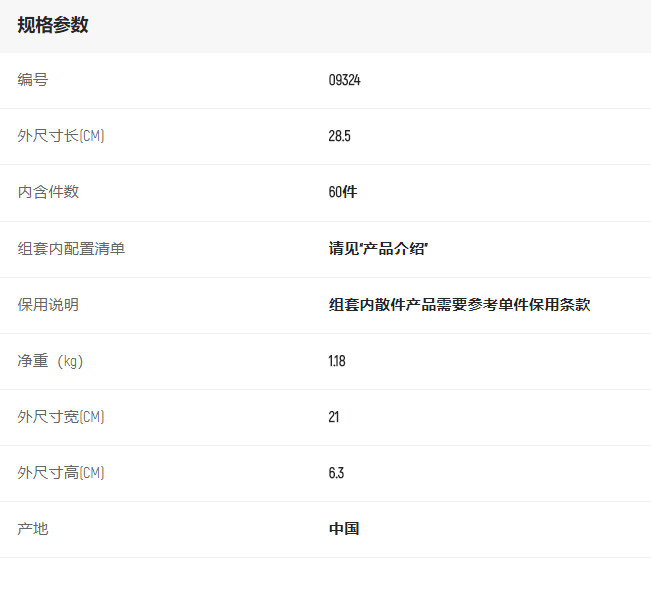
Task: Click the 规格参数 section header
Action: click(53, 25)
